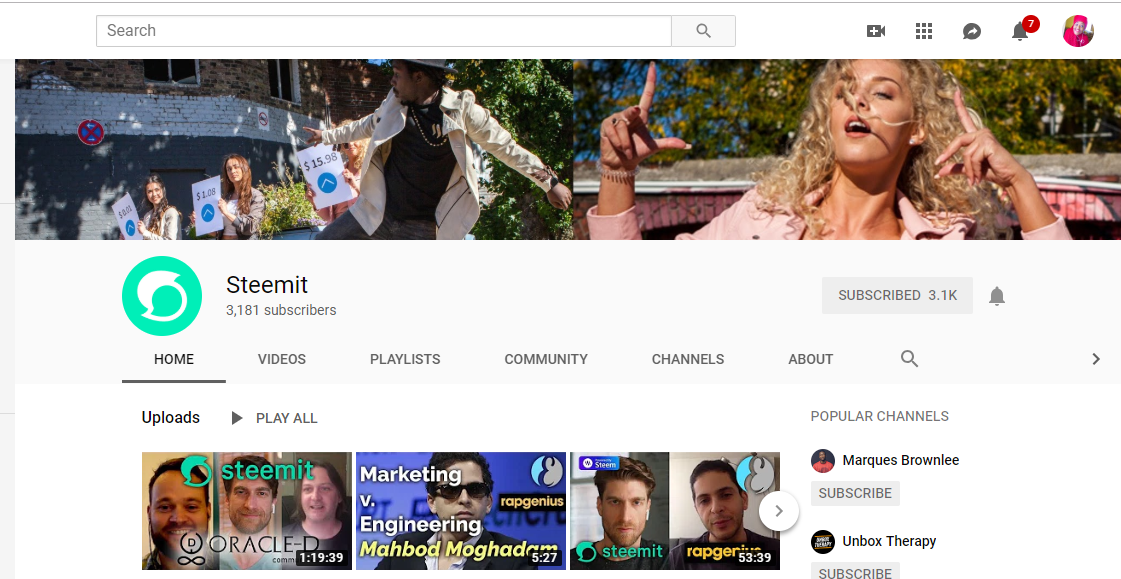The width and height of the screenshot is (1121, 579).
Task: Open the create video camera icon
Action: (x=876, y=31)
